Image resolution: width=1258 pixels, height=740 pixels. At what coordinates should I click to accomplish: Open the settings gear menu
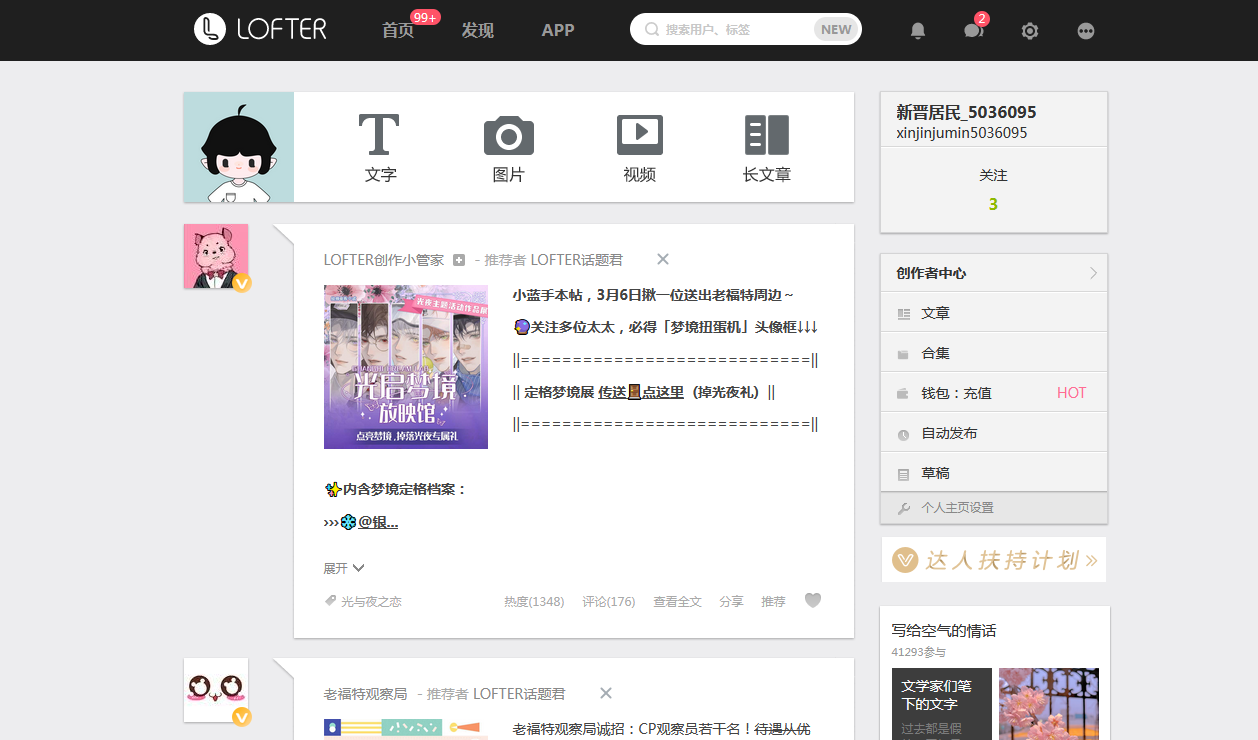coord(1029,31)
